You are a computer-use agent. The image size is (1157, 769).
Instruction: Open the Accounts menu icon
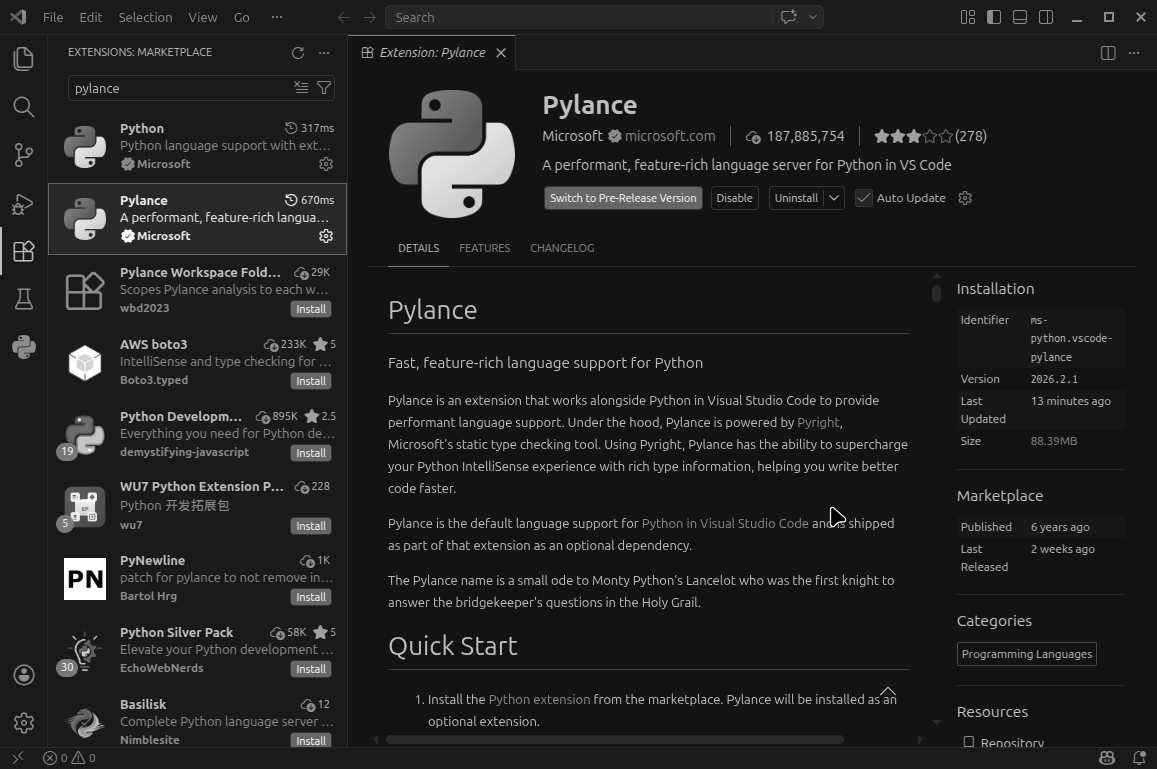click(24, 675)
